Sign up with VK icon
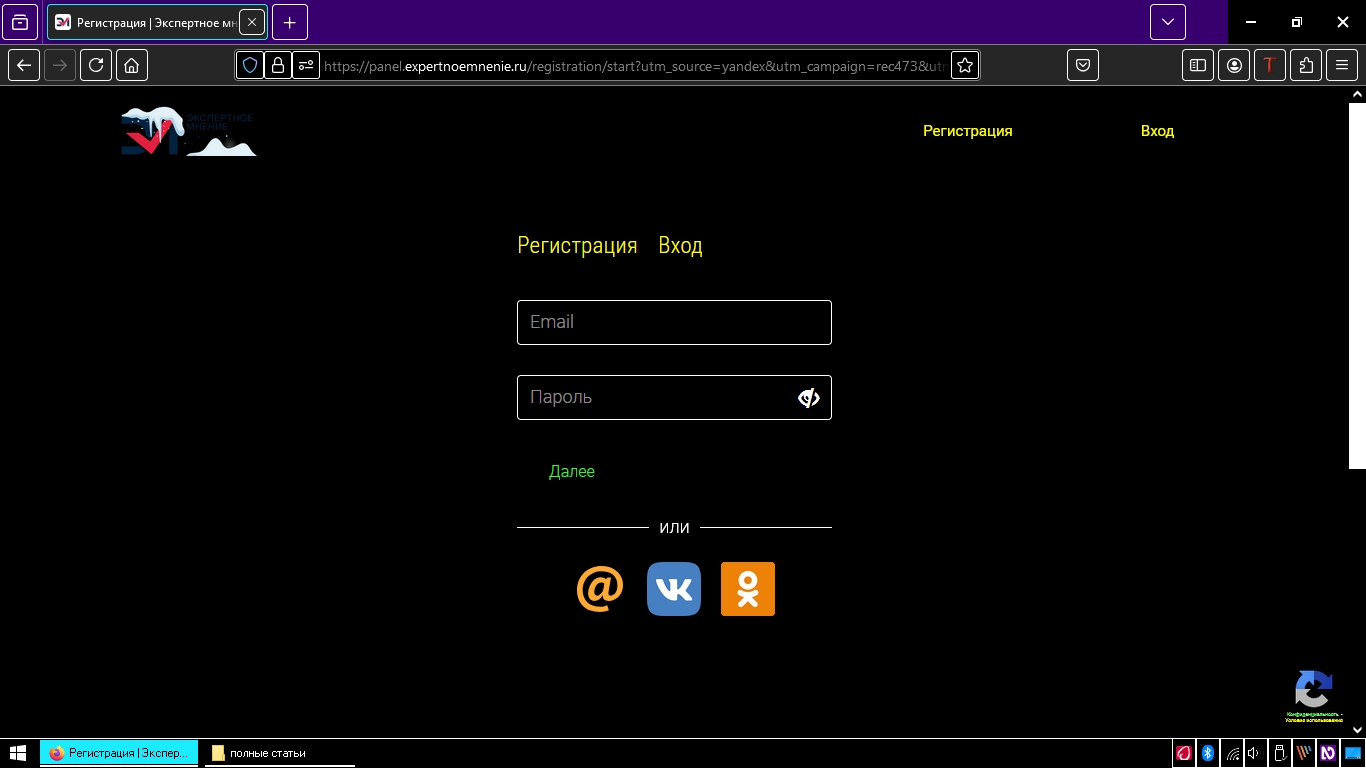 [x=674, y=589]
